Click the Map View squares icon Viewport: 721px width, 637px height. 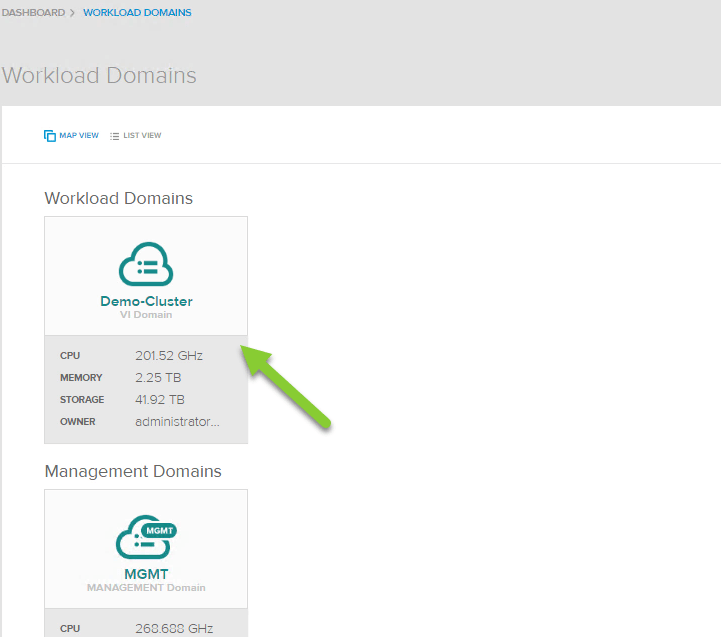50,136
